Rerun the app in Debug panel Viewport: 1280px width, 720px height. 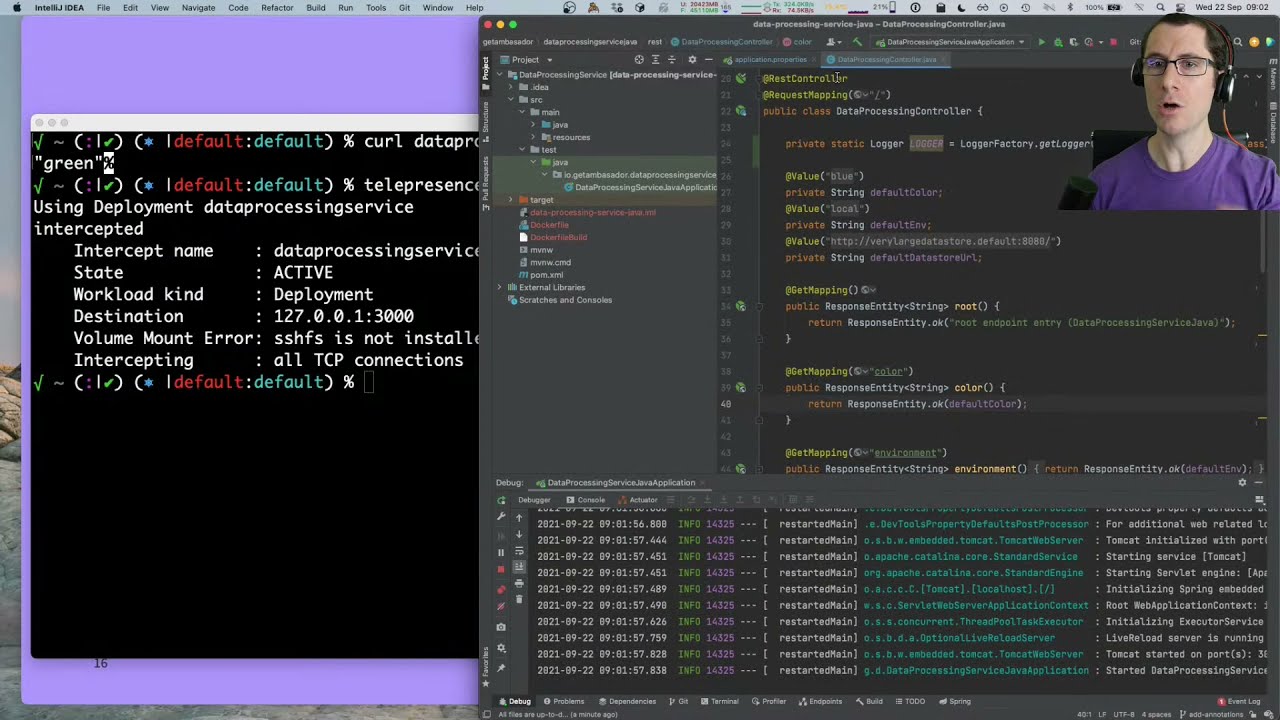click(501, 500)
